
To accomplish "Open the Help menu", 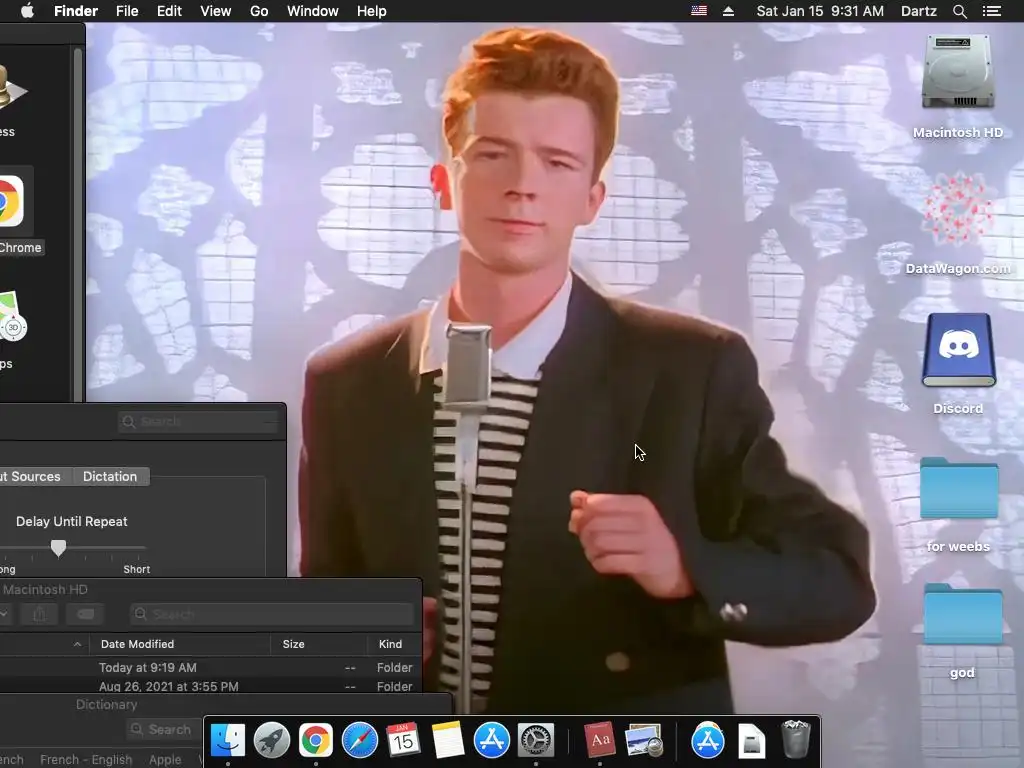I will [372, 11].
